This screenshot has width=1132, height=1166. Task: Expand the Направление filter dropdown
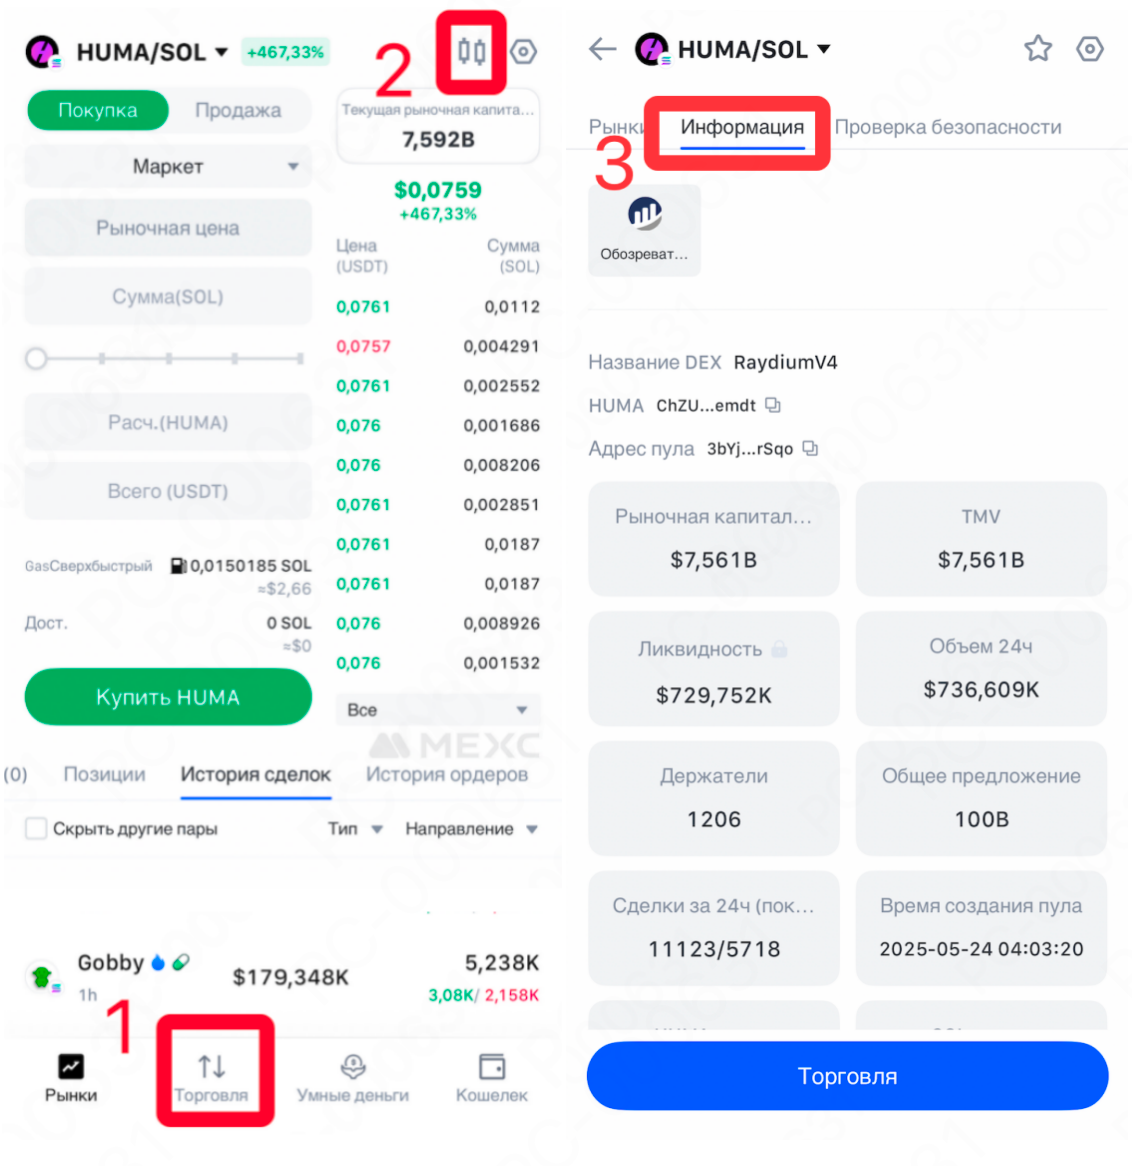tap(472, 828)
